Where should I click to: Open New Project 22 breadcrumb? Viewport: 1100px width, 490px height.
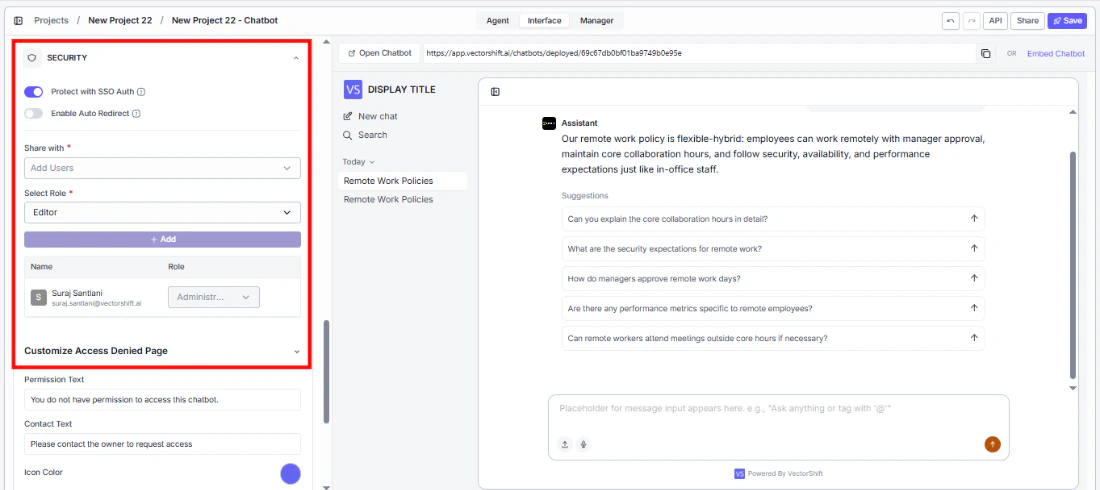click(x=120, y=20)
